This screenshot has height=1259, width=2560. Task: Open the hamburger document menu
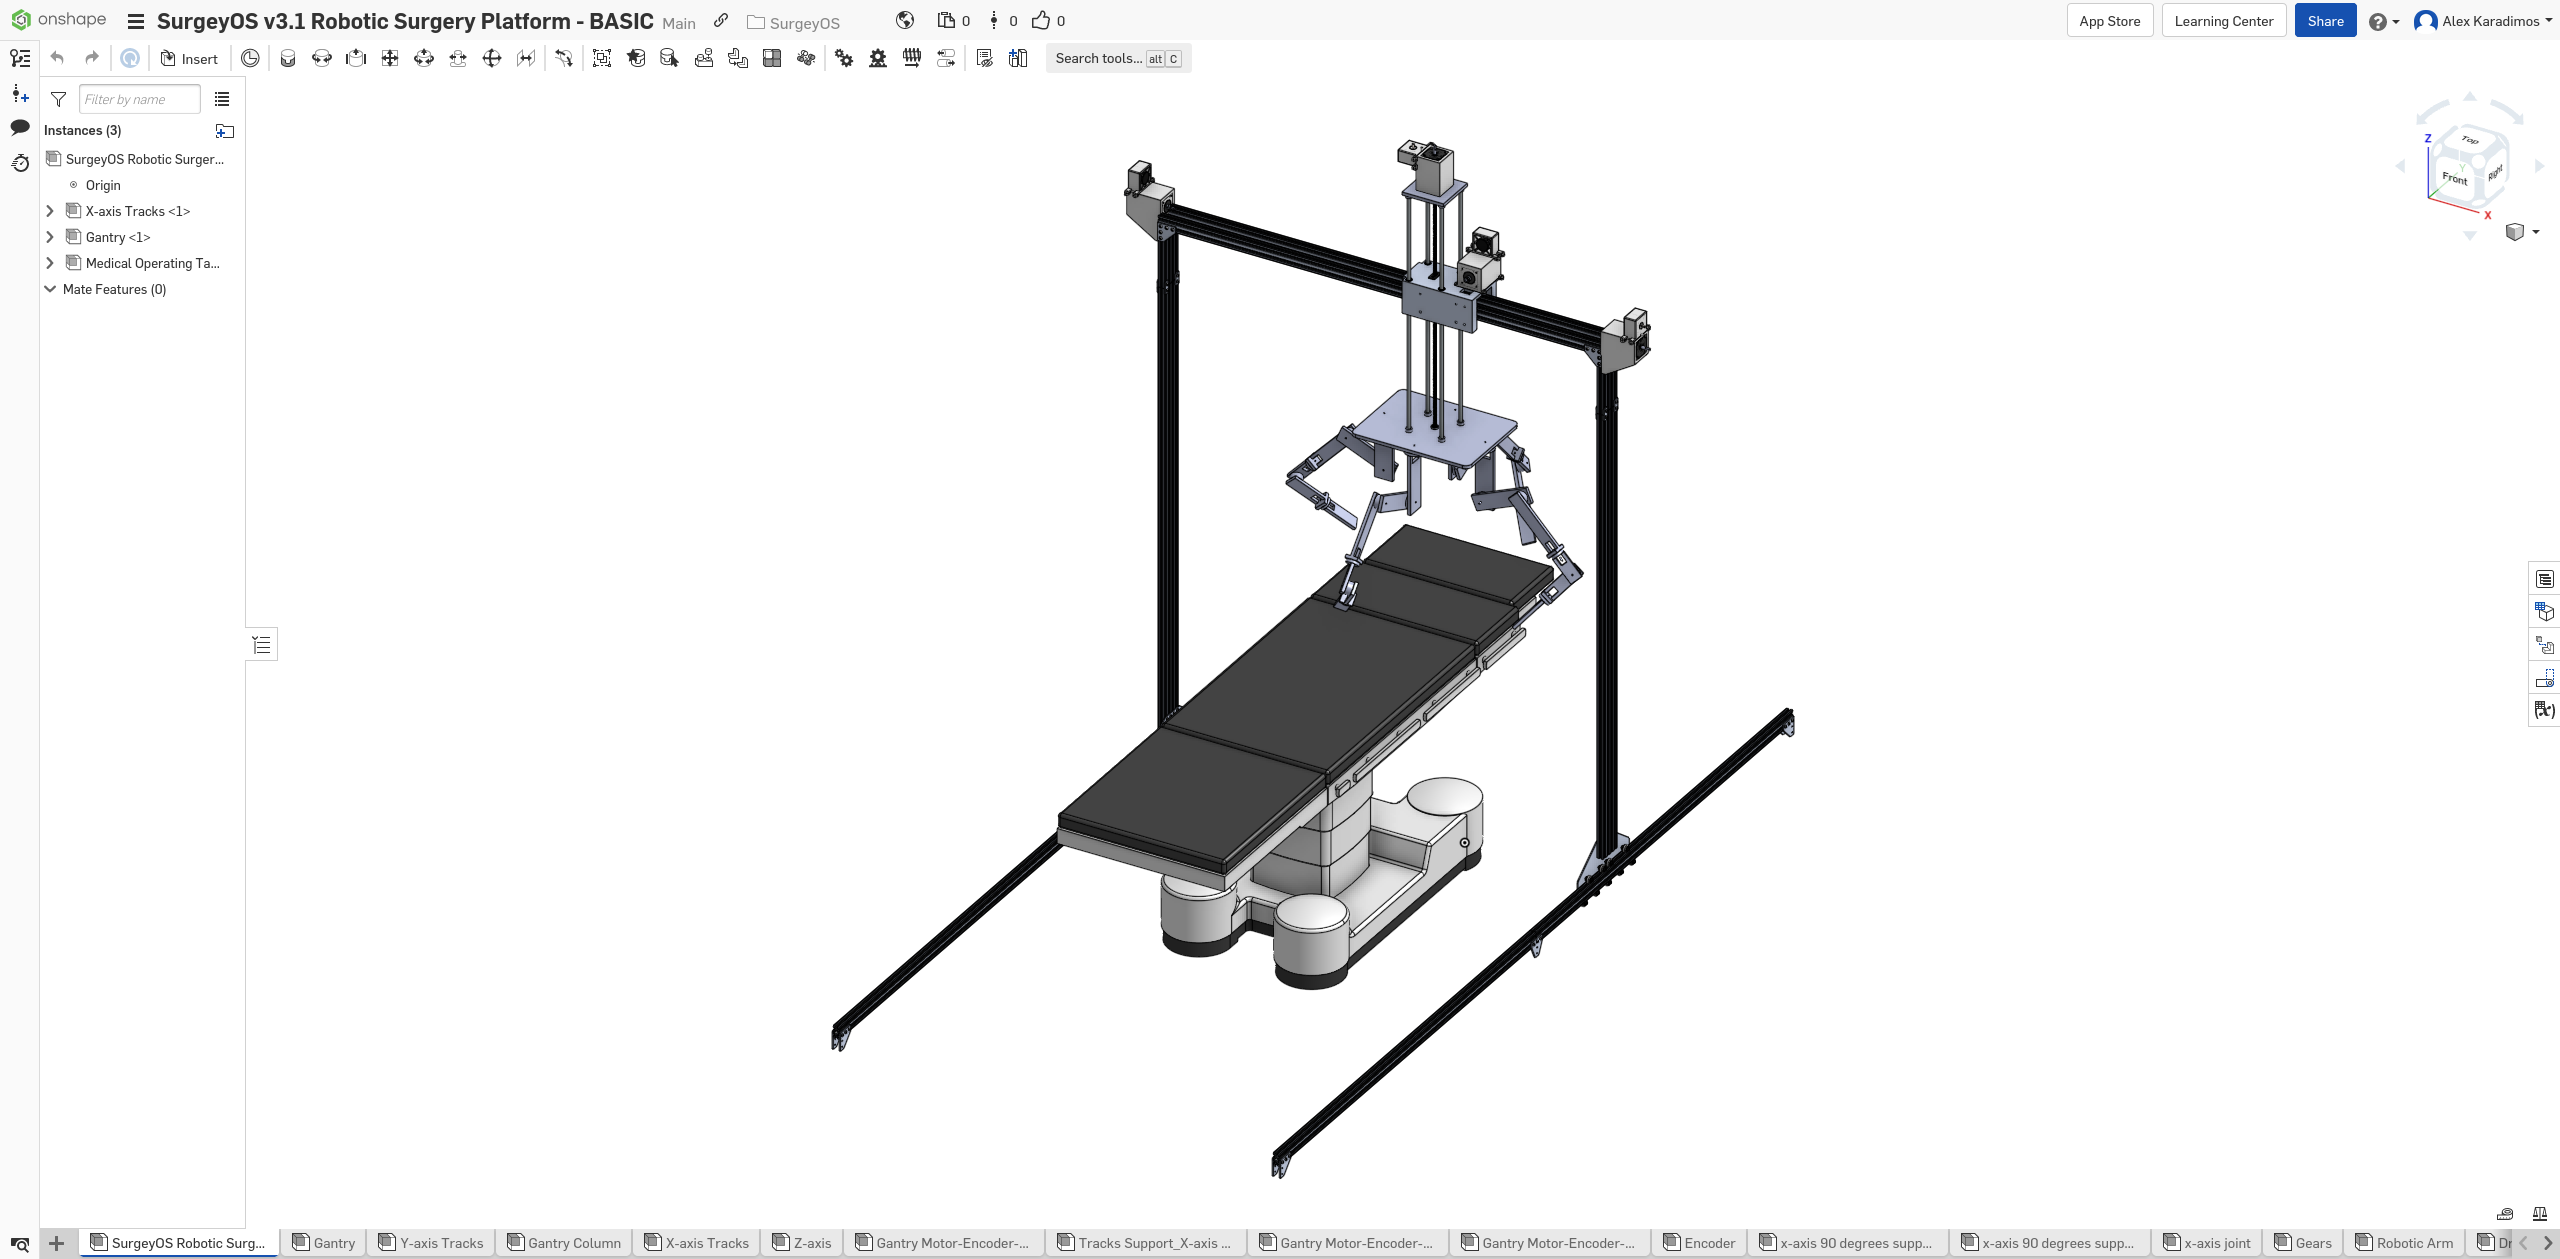(136, 21)
